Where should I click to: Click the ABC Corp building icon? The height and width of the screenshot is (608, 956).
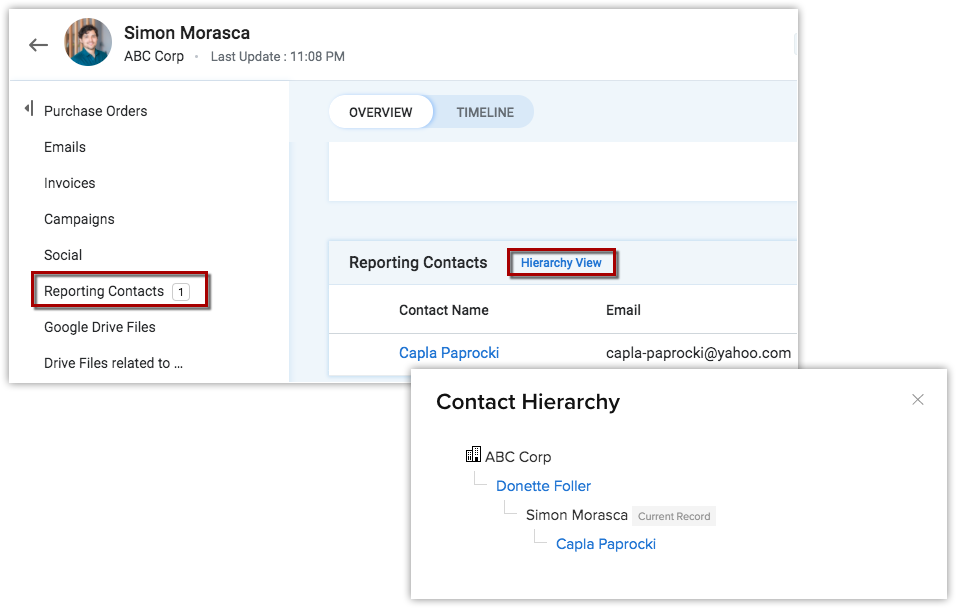(x=473, y=456)
